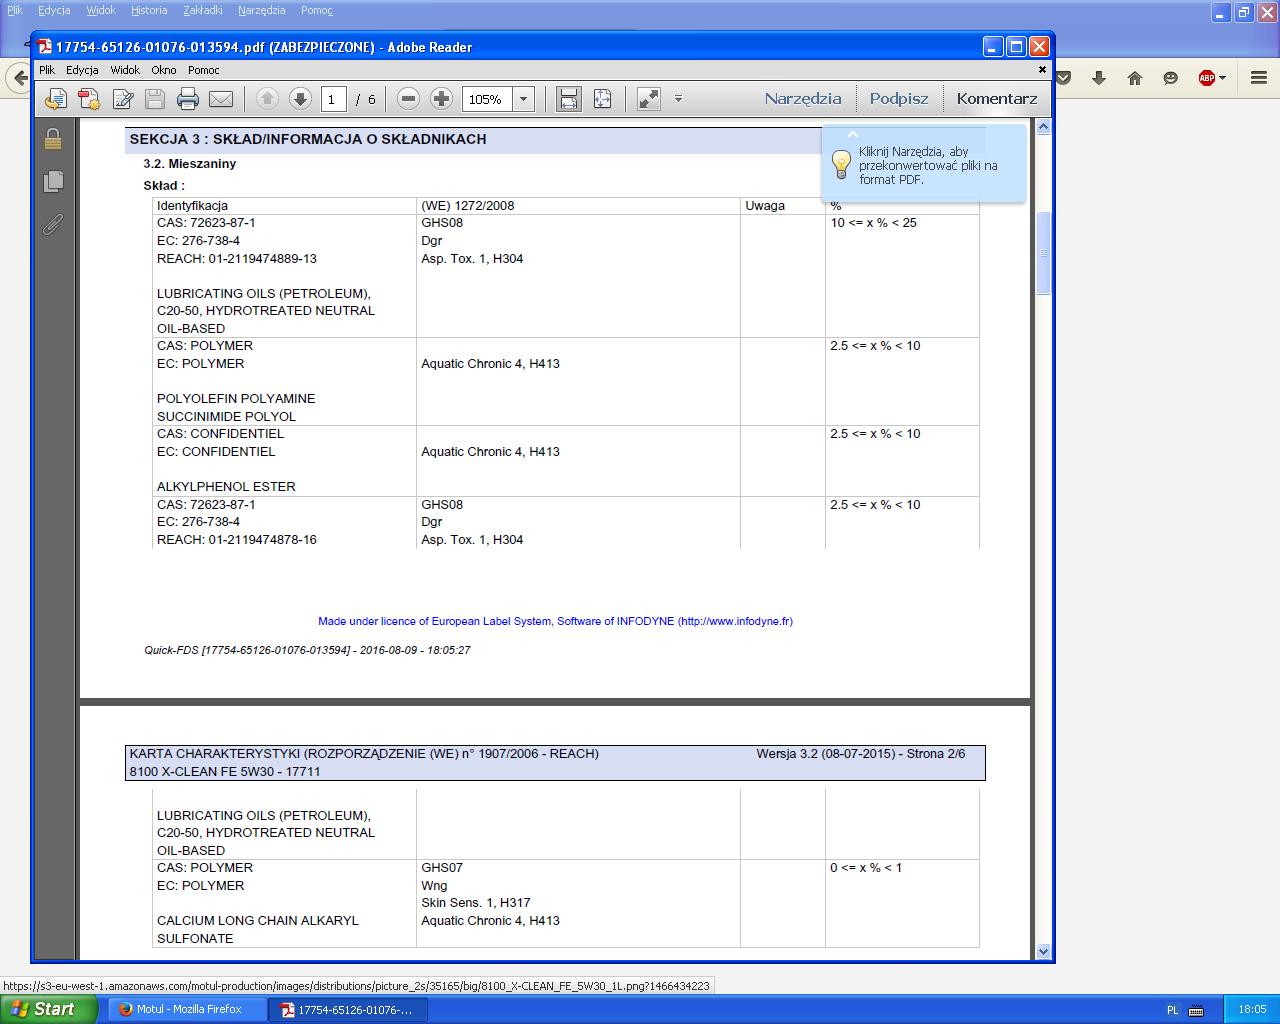Click the Firefox home icon
Screen dimensions: 1280x1024
(x=1135, y=78)
